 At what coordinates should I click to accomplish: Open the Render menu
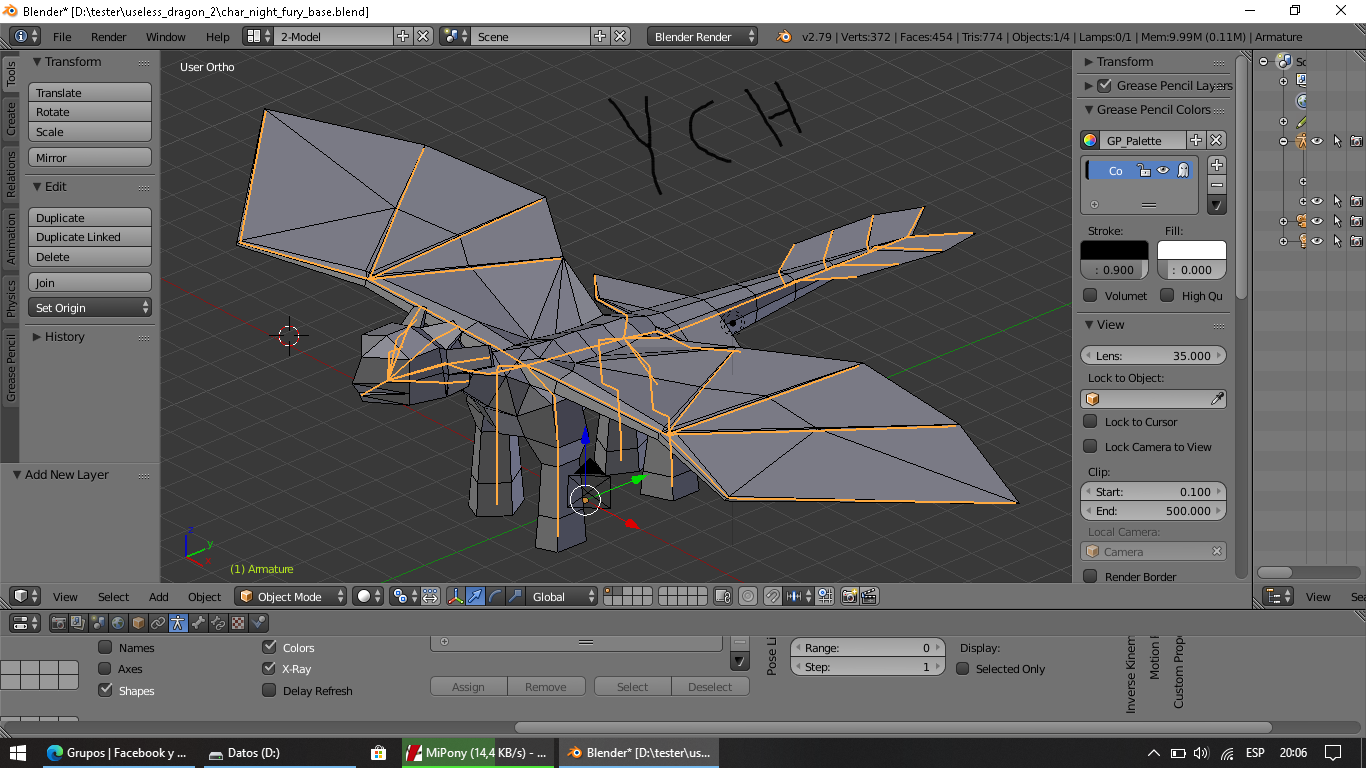pos(108,37)
